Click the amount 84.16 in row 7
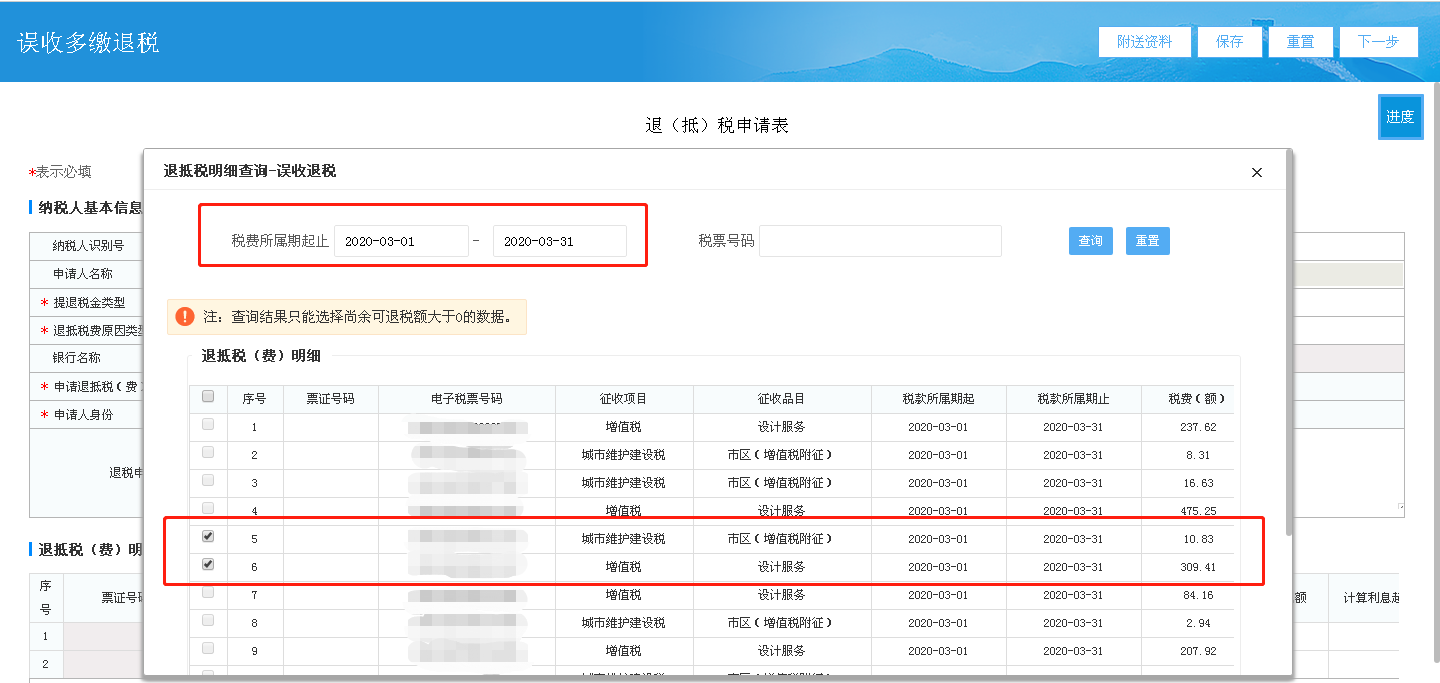Viewport: 1440px width, 683px height. pyautogui.click(x=1197, y=595)
